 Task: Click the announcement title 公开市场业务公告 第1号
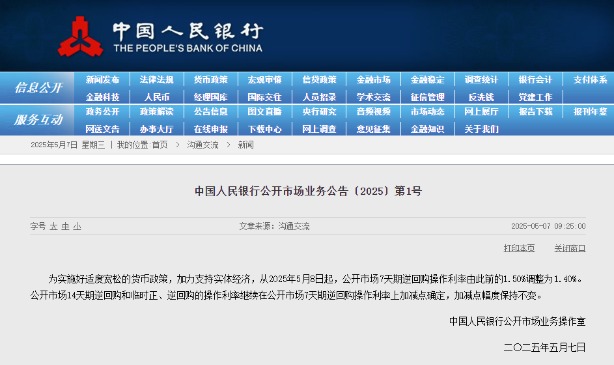(x=308, y=191)
